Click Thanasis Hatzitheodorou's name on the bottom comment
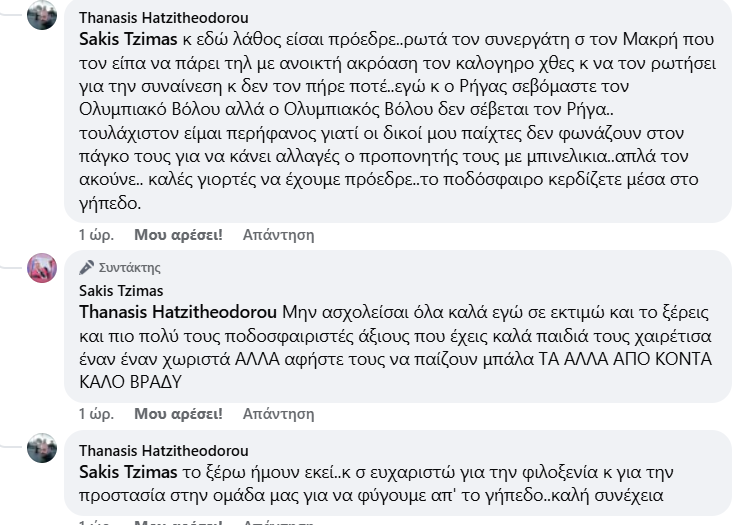 (x=164, y=450)
